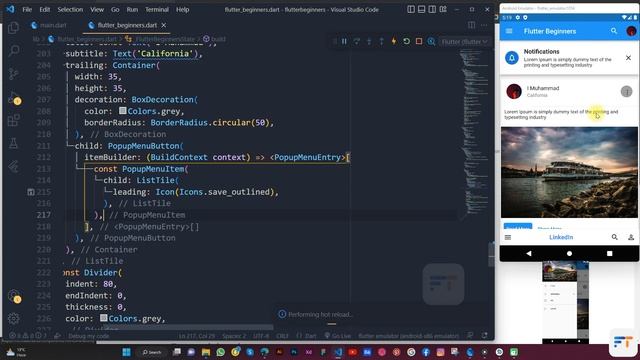
Task: Open the Source Control view
Action: point(13,73)
